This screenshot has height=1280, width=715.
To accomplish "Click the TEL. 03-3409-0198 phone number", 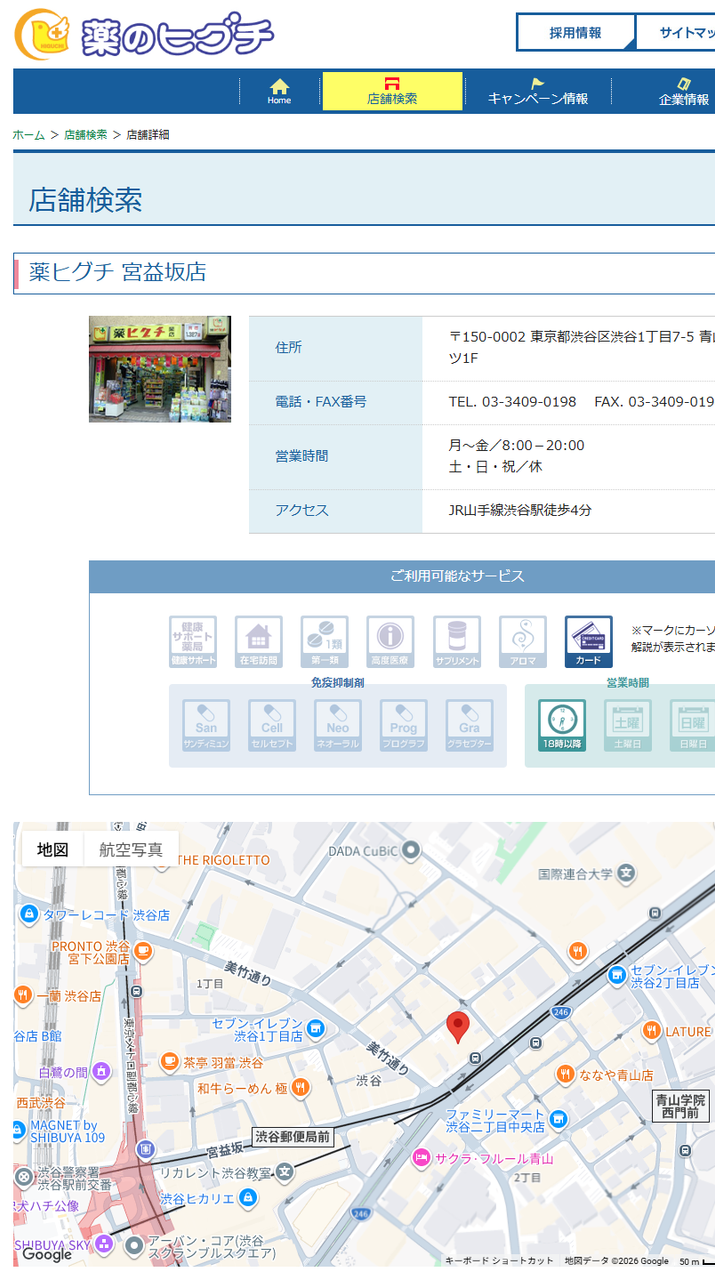I will 512,401.
